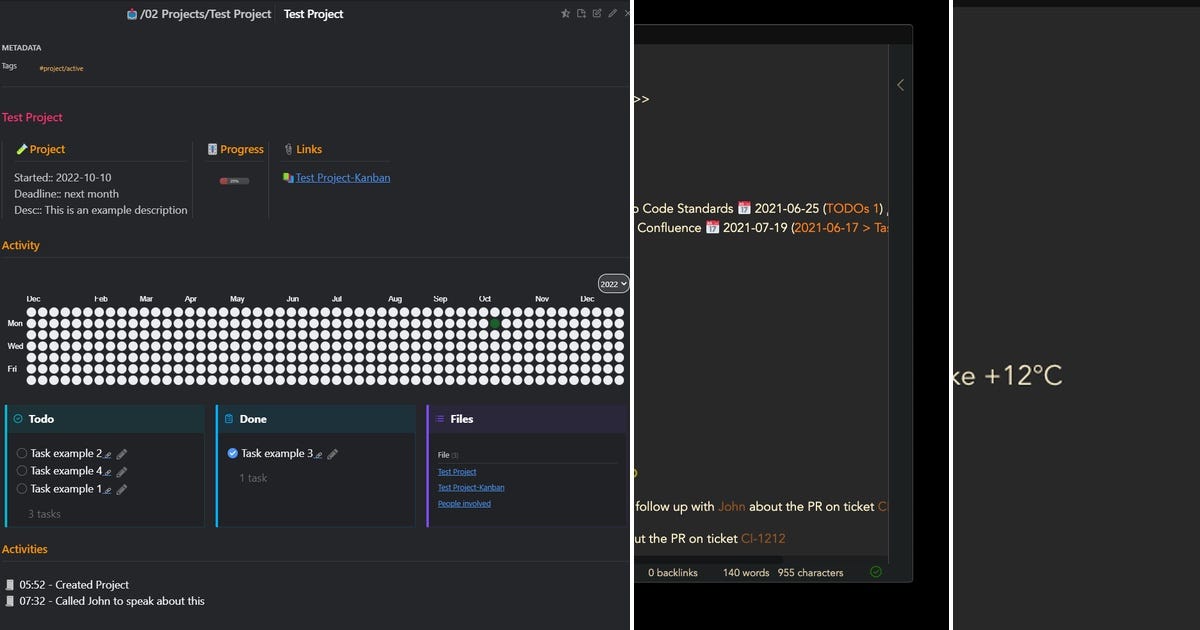Check off Task example 1 in Todo
Screen dimensions: 1200x630
coord(22,489)
